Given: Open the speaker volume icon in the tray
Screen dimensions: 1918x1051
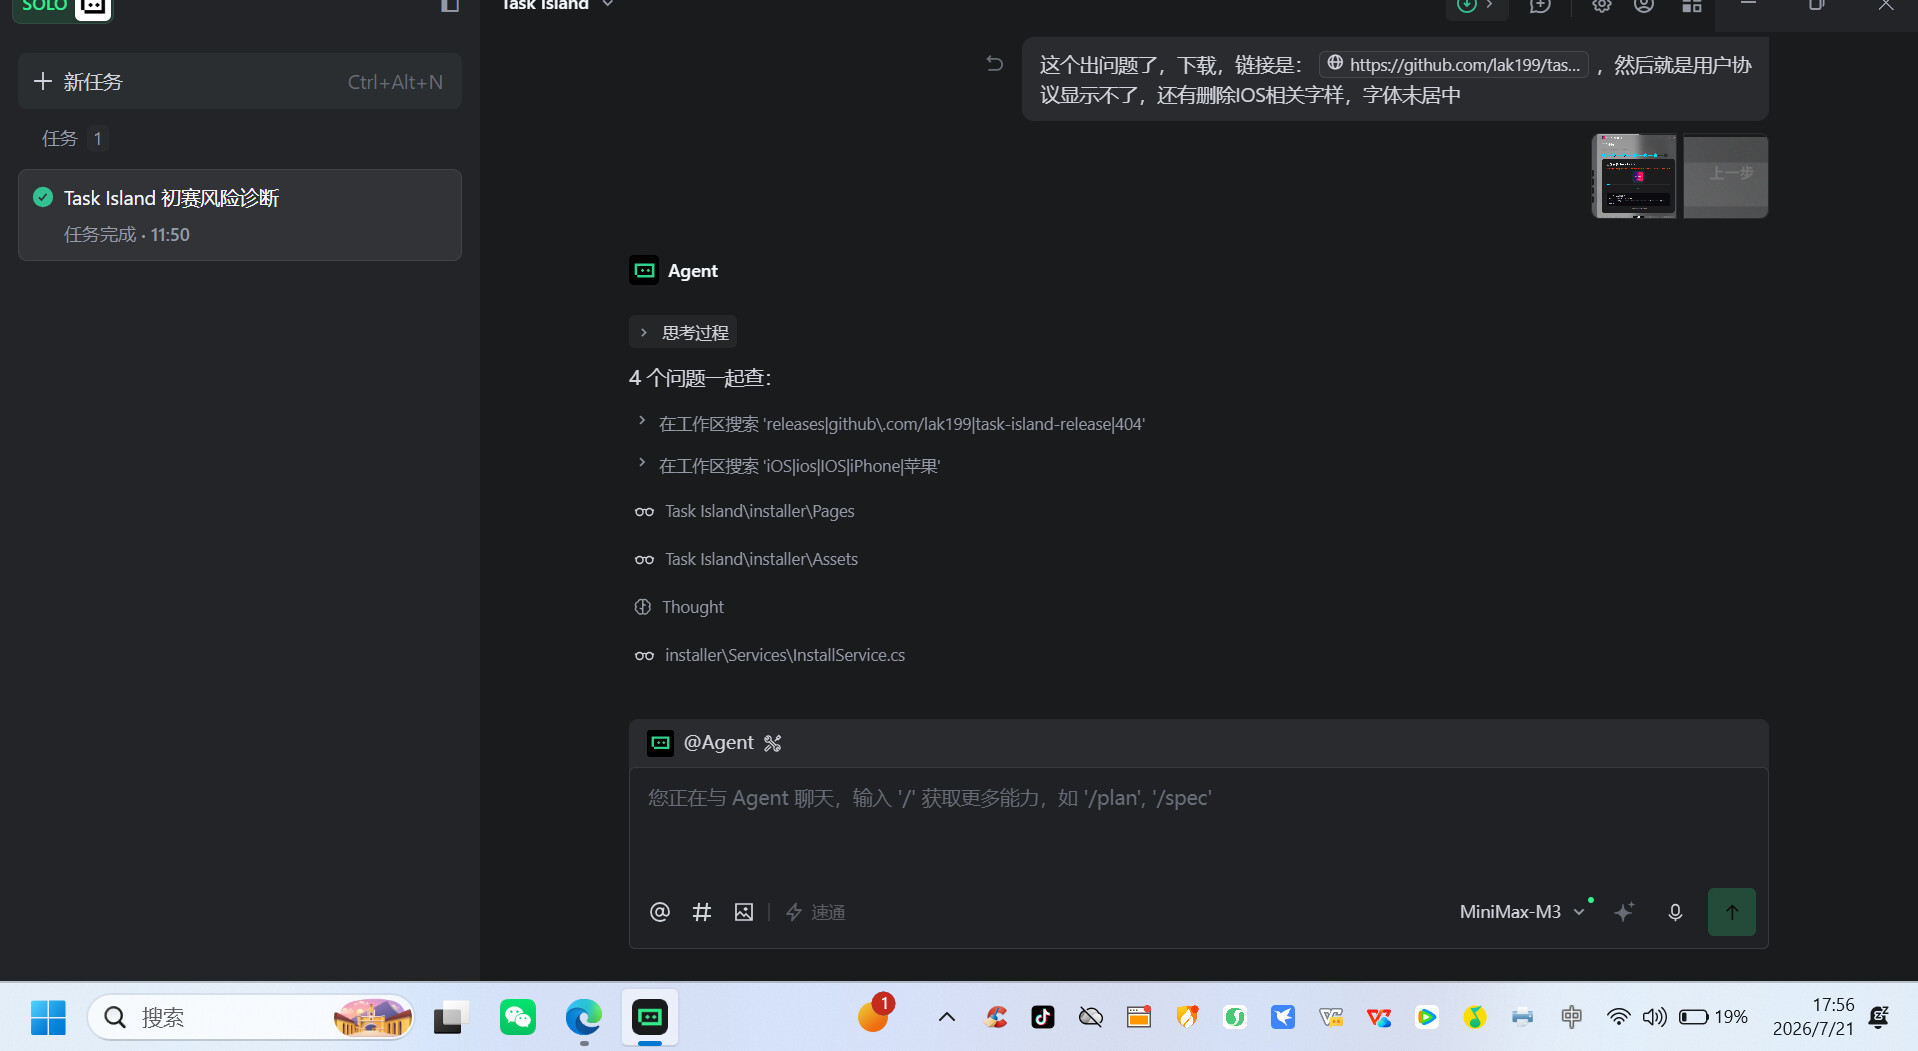Looking at the screenshot, I should 1654,1017.
